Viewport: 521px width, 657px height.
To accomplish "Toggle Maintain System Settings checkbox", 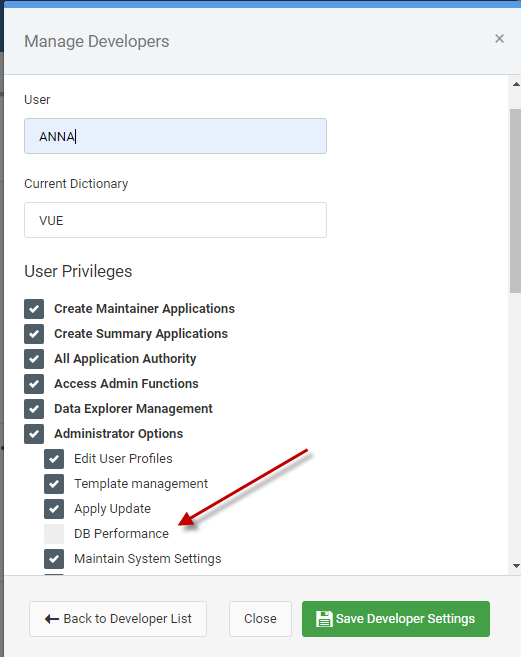I will pos(54,559).
